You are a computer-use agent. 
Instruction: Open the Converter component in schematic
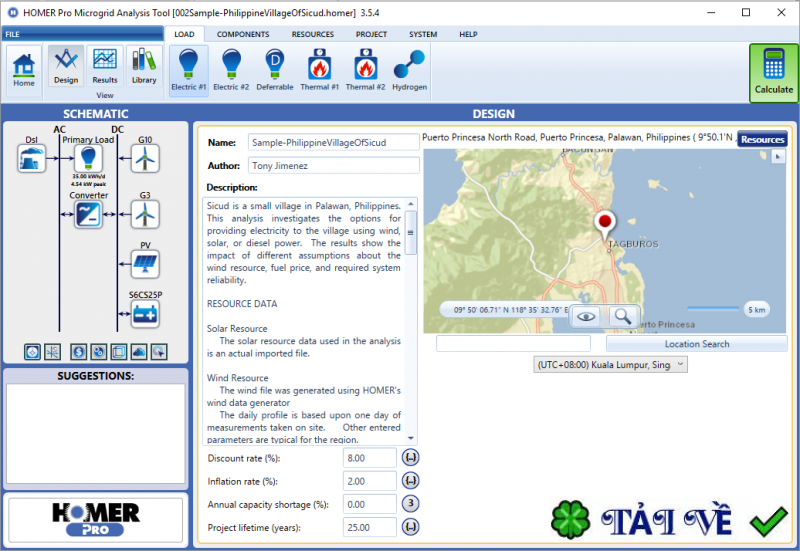point(88,214)
